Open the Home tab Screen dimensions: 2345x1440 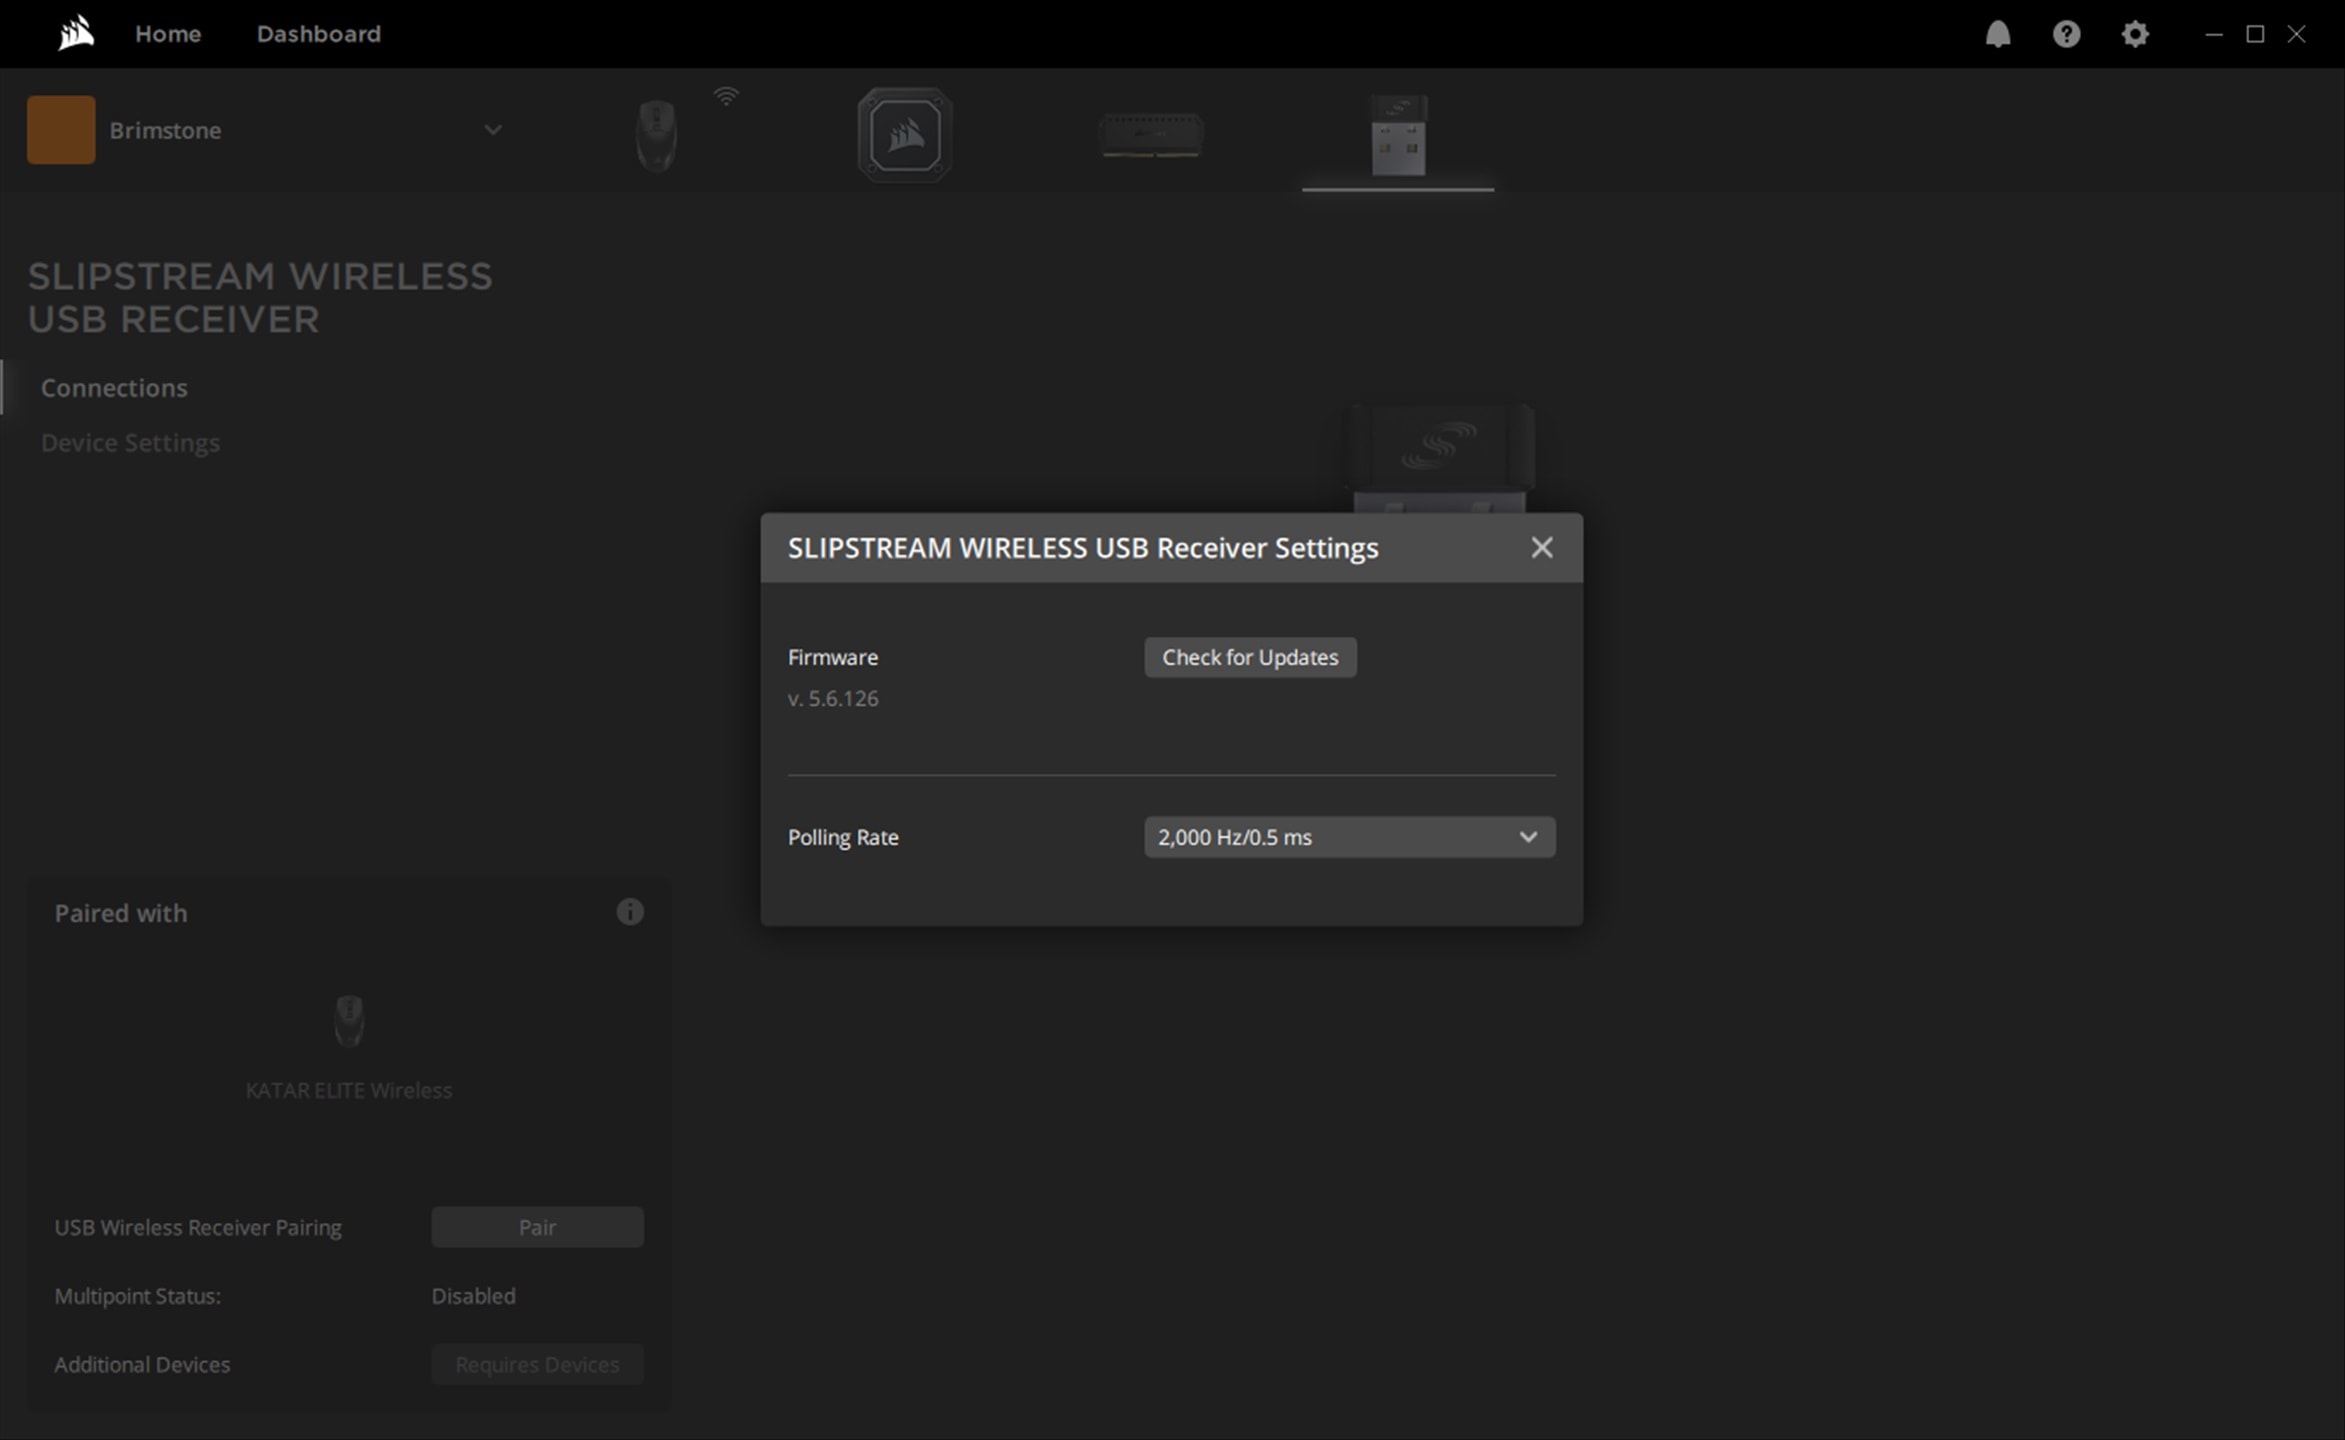point(168,34)
